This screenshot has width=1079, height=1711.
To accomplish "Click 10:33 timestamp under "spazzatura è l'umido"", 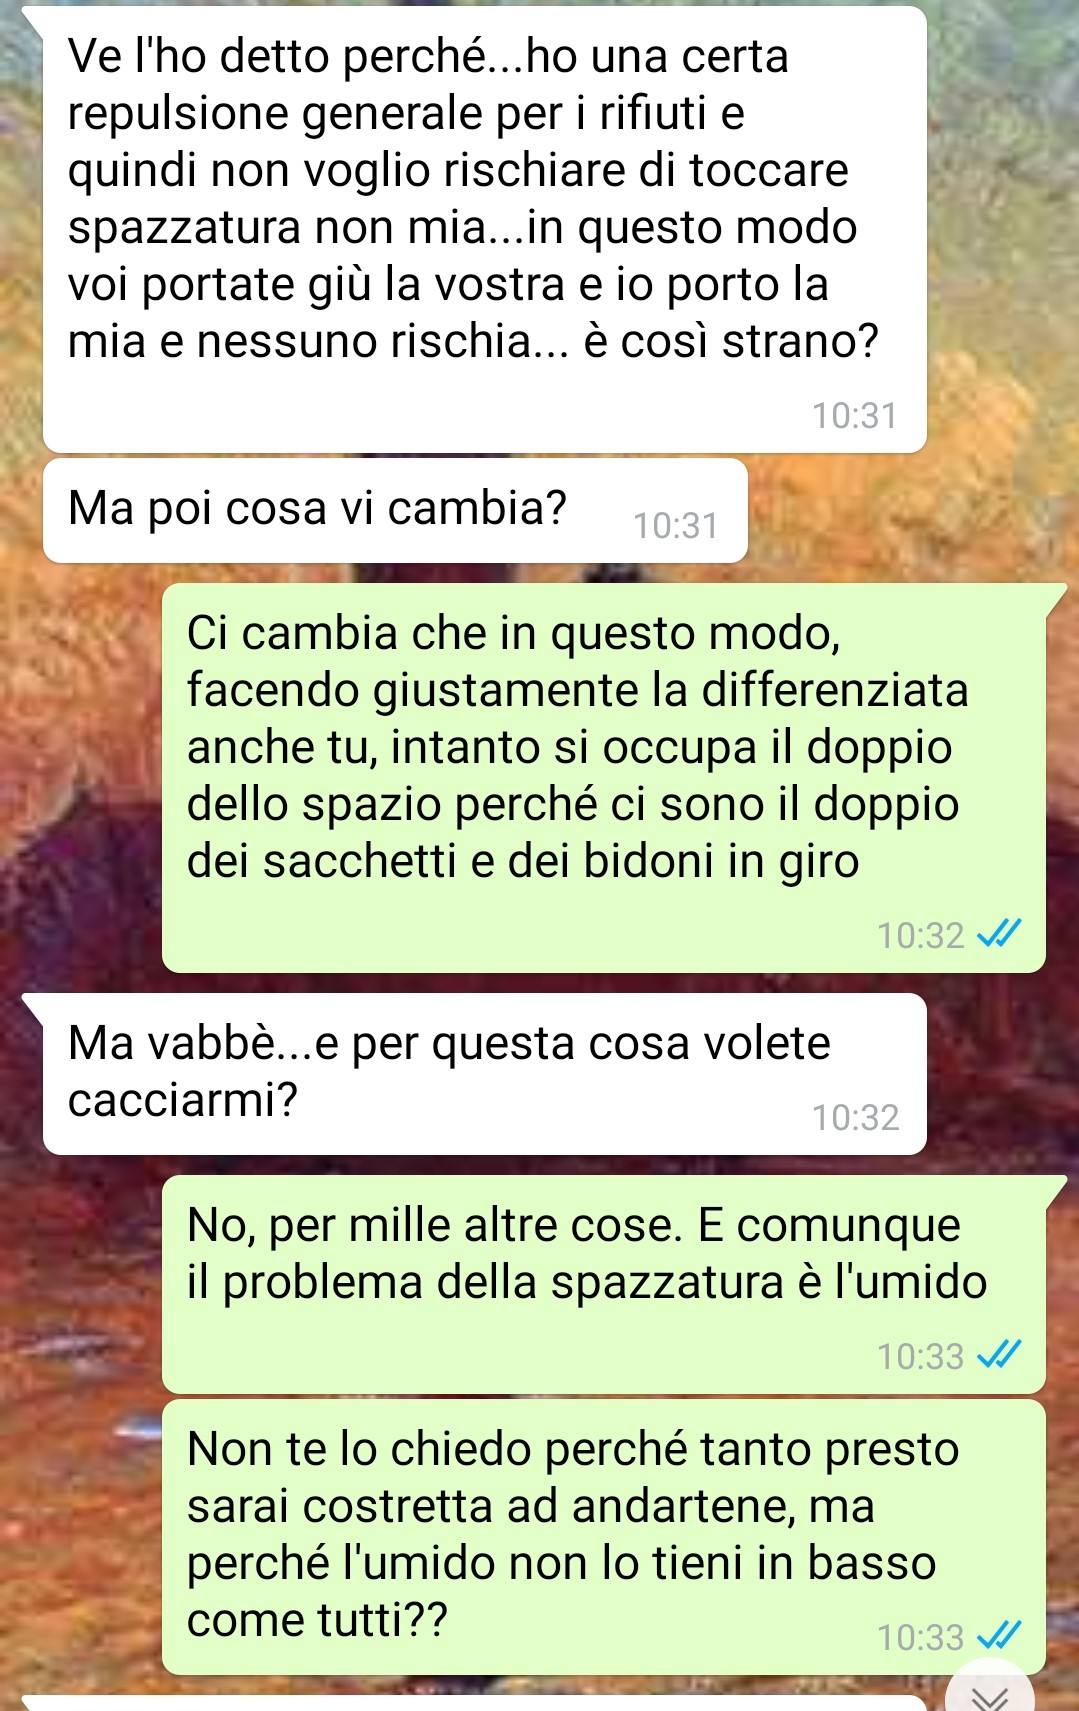I will [x=921, y=1356].
